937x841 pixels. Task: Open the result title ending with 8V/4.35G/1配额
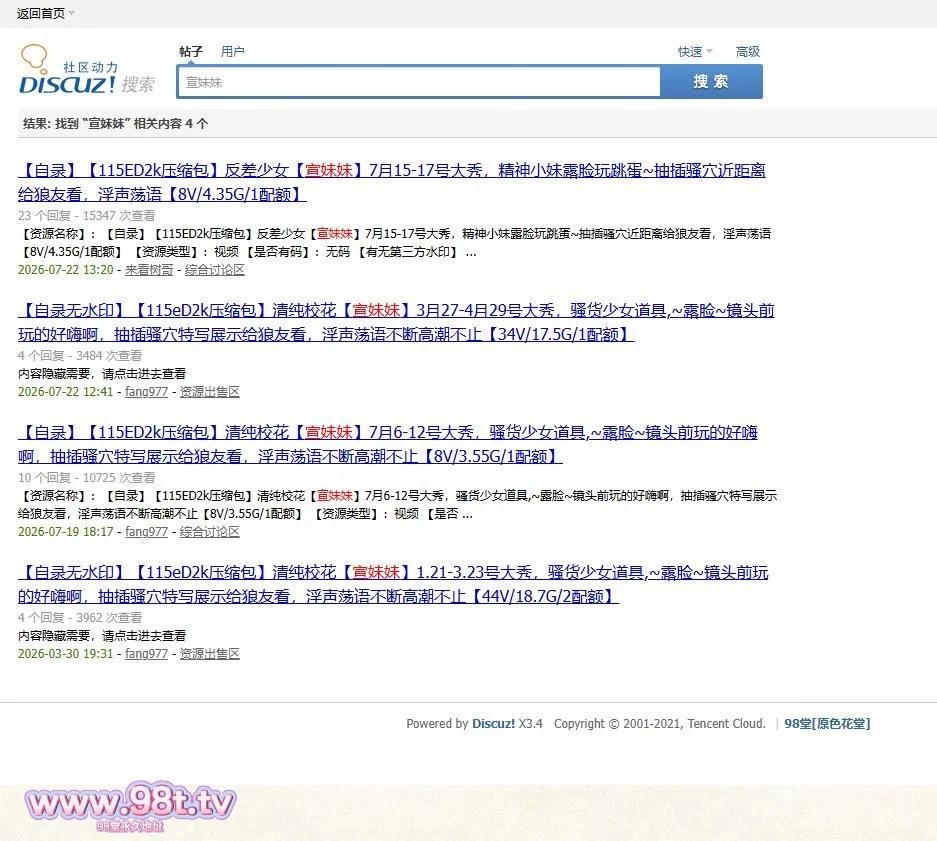(392, 182)
